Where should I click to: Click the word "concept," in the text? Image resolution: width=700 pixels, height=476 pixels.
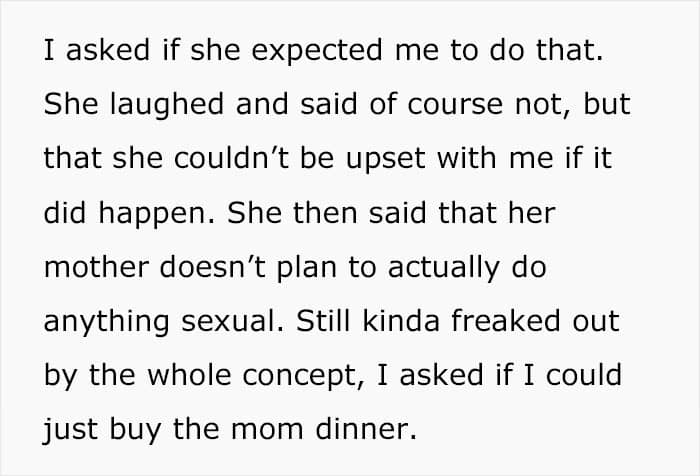(x=304, y=376)
